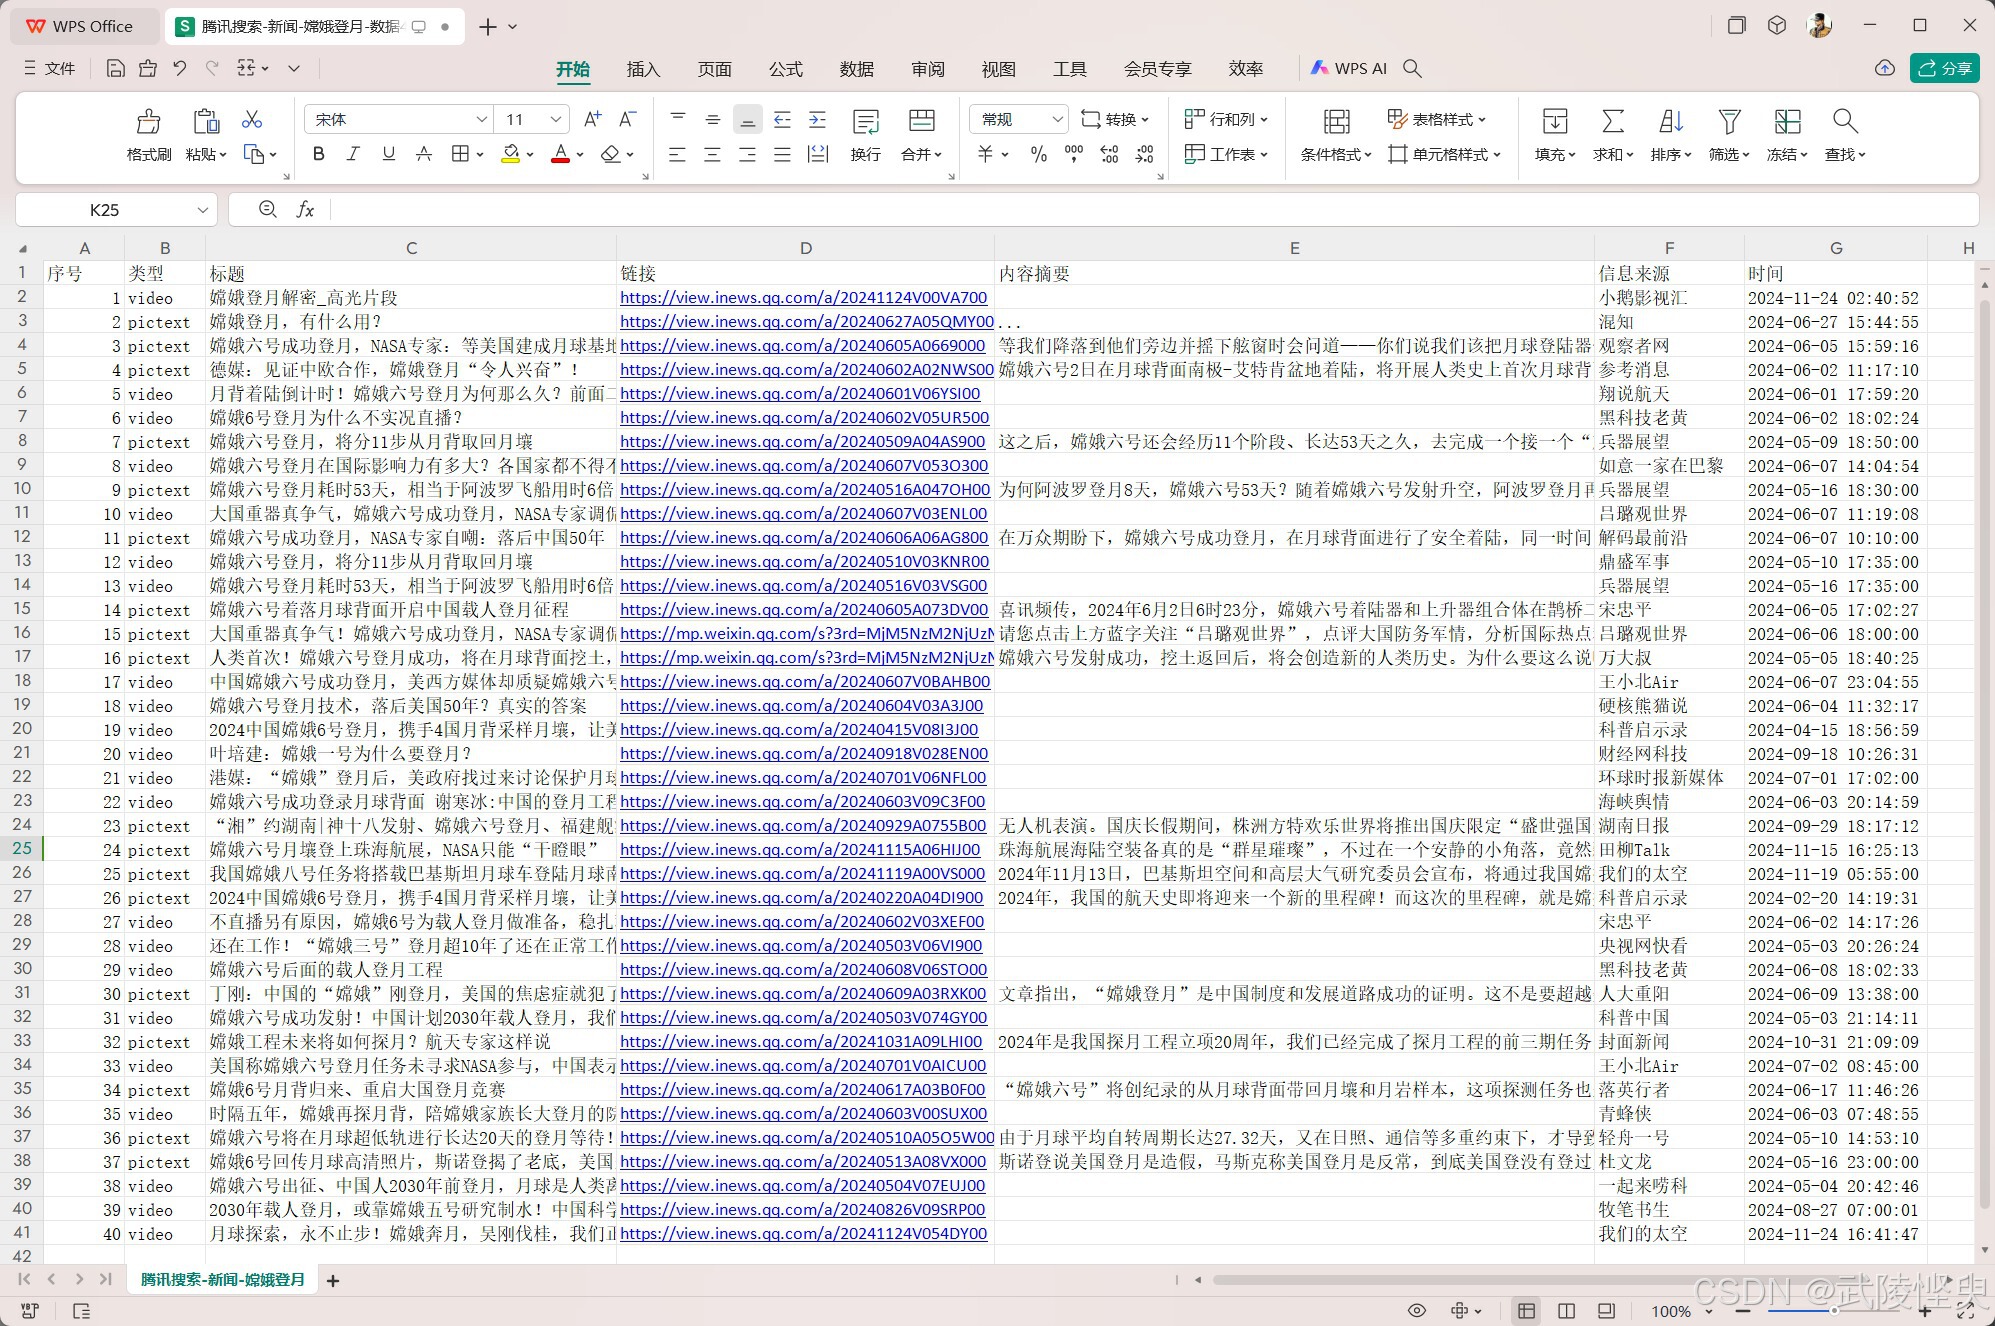1995x1326 pixels.
Task: Click the AutoSum (求和) sigma icon
Action: 1612,122
